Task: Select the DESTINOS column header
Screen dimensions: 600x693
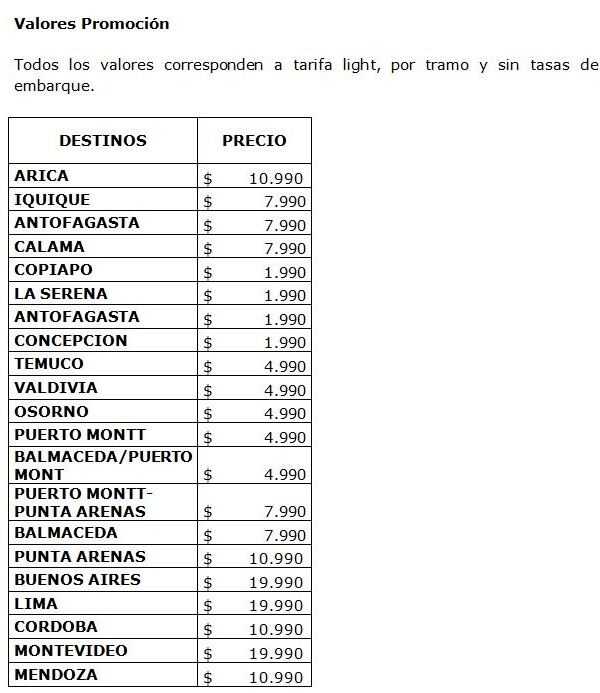Action: [103, 141]
